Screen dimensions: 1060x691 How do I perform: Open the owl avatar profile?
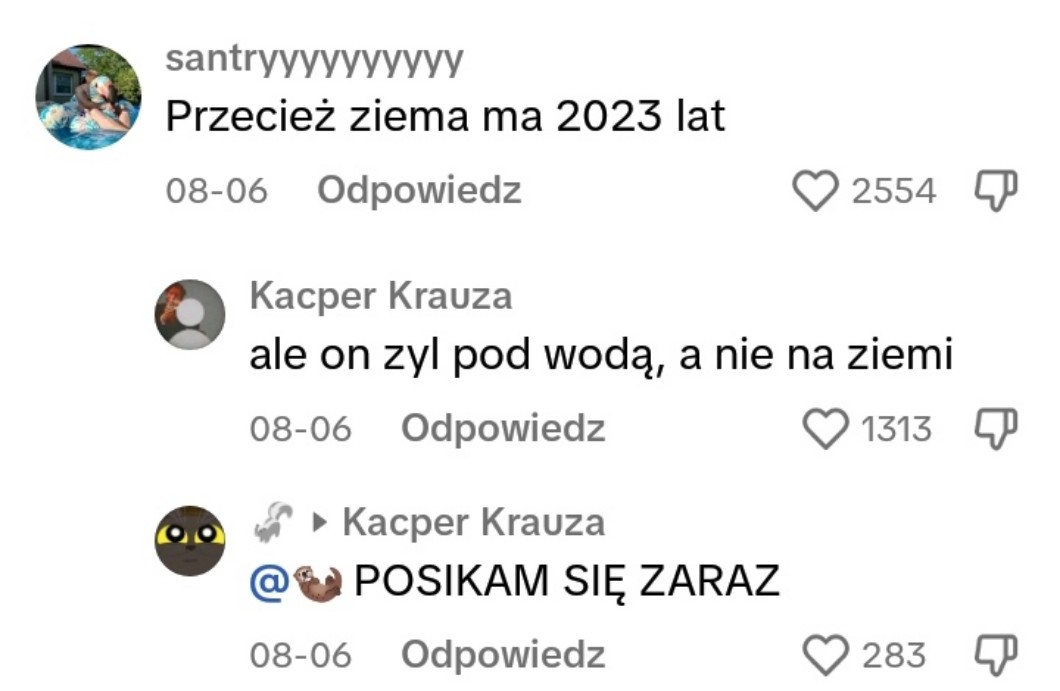point(190,541)
